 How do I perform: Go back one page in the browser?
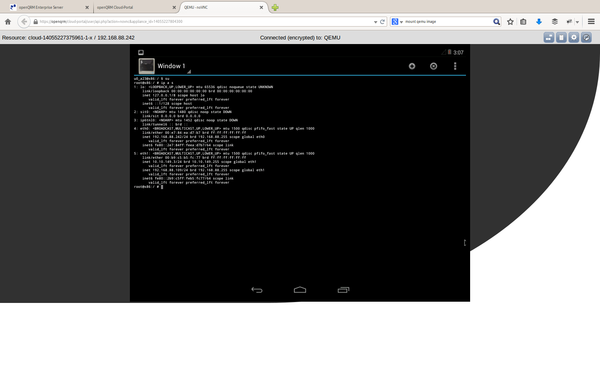click(24, 22)
